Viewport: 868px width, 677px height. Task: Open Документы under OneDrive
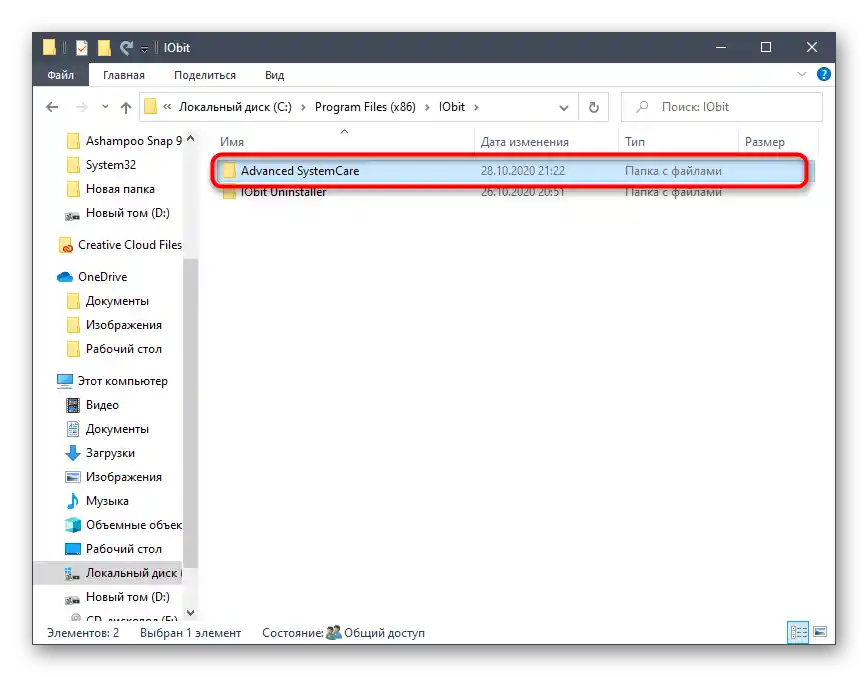117,301
